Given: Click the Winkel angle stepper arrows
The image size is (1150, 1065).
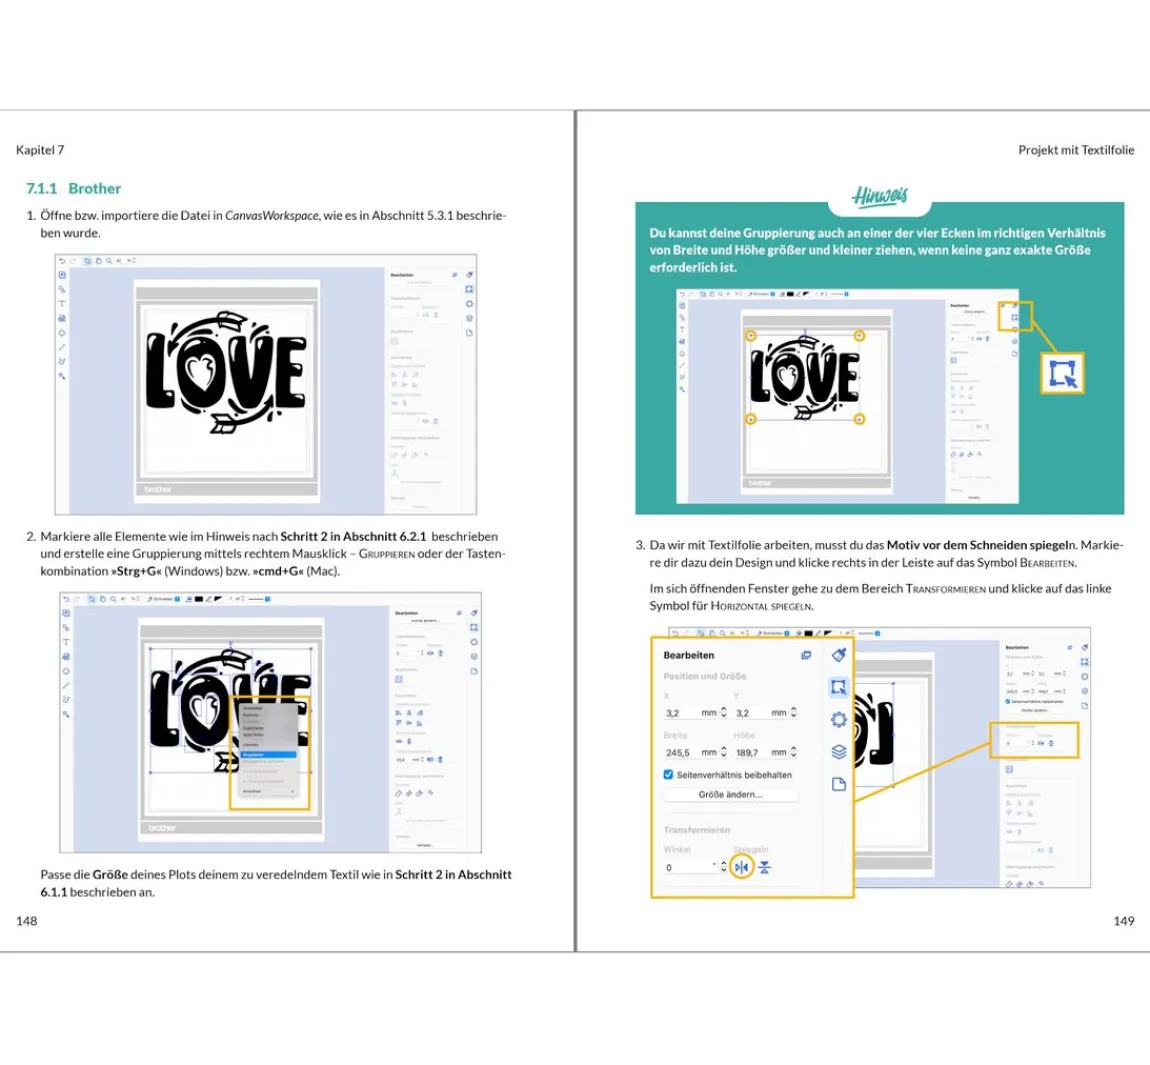Looking at the screenshot, I should (x=723, y=867).
